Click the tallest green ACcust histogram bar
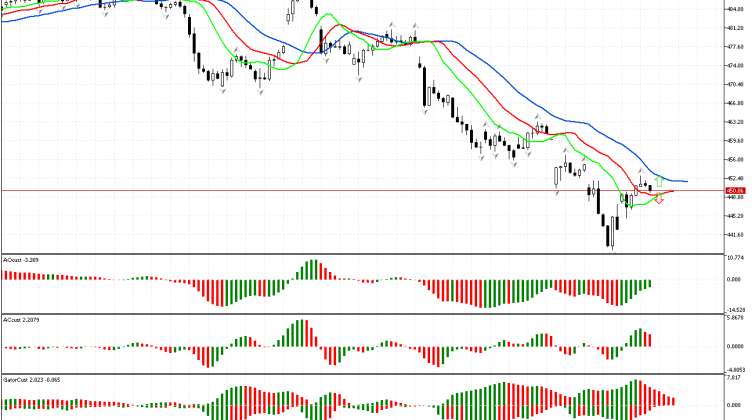Image resolution: width=752 pixels, height=420 pixels. pos(304,334)
